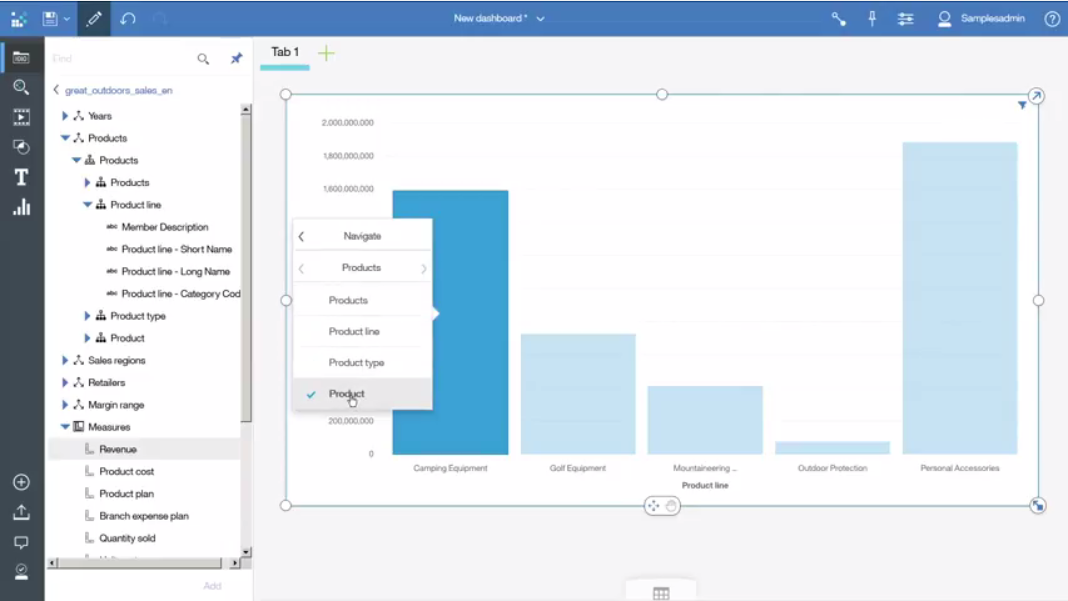Expand the Years dimension
The height and width of the screenshot is (601, 1068).
click(x=65, y=116)
